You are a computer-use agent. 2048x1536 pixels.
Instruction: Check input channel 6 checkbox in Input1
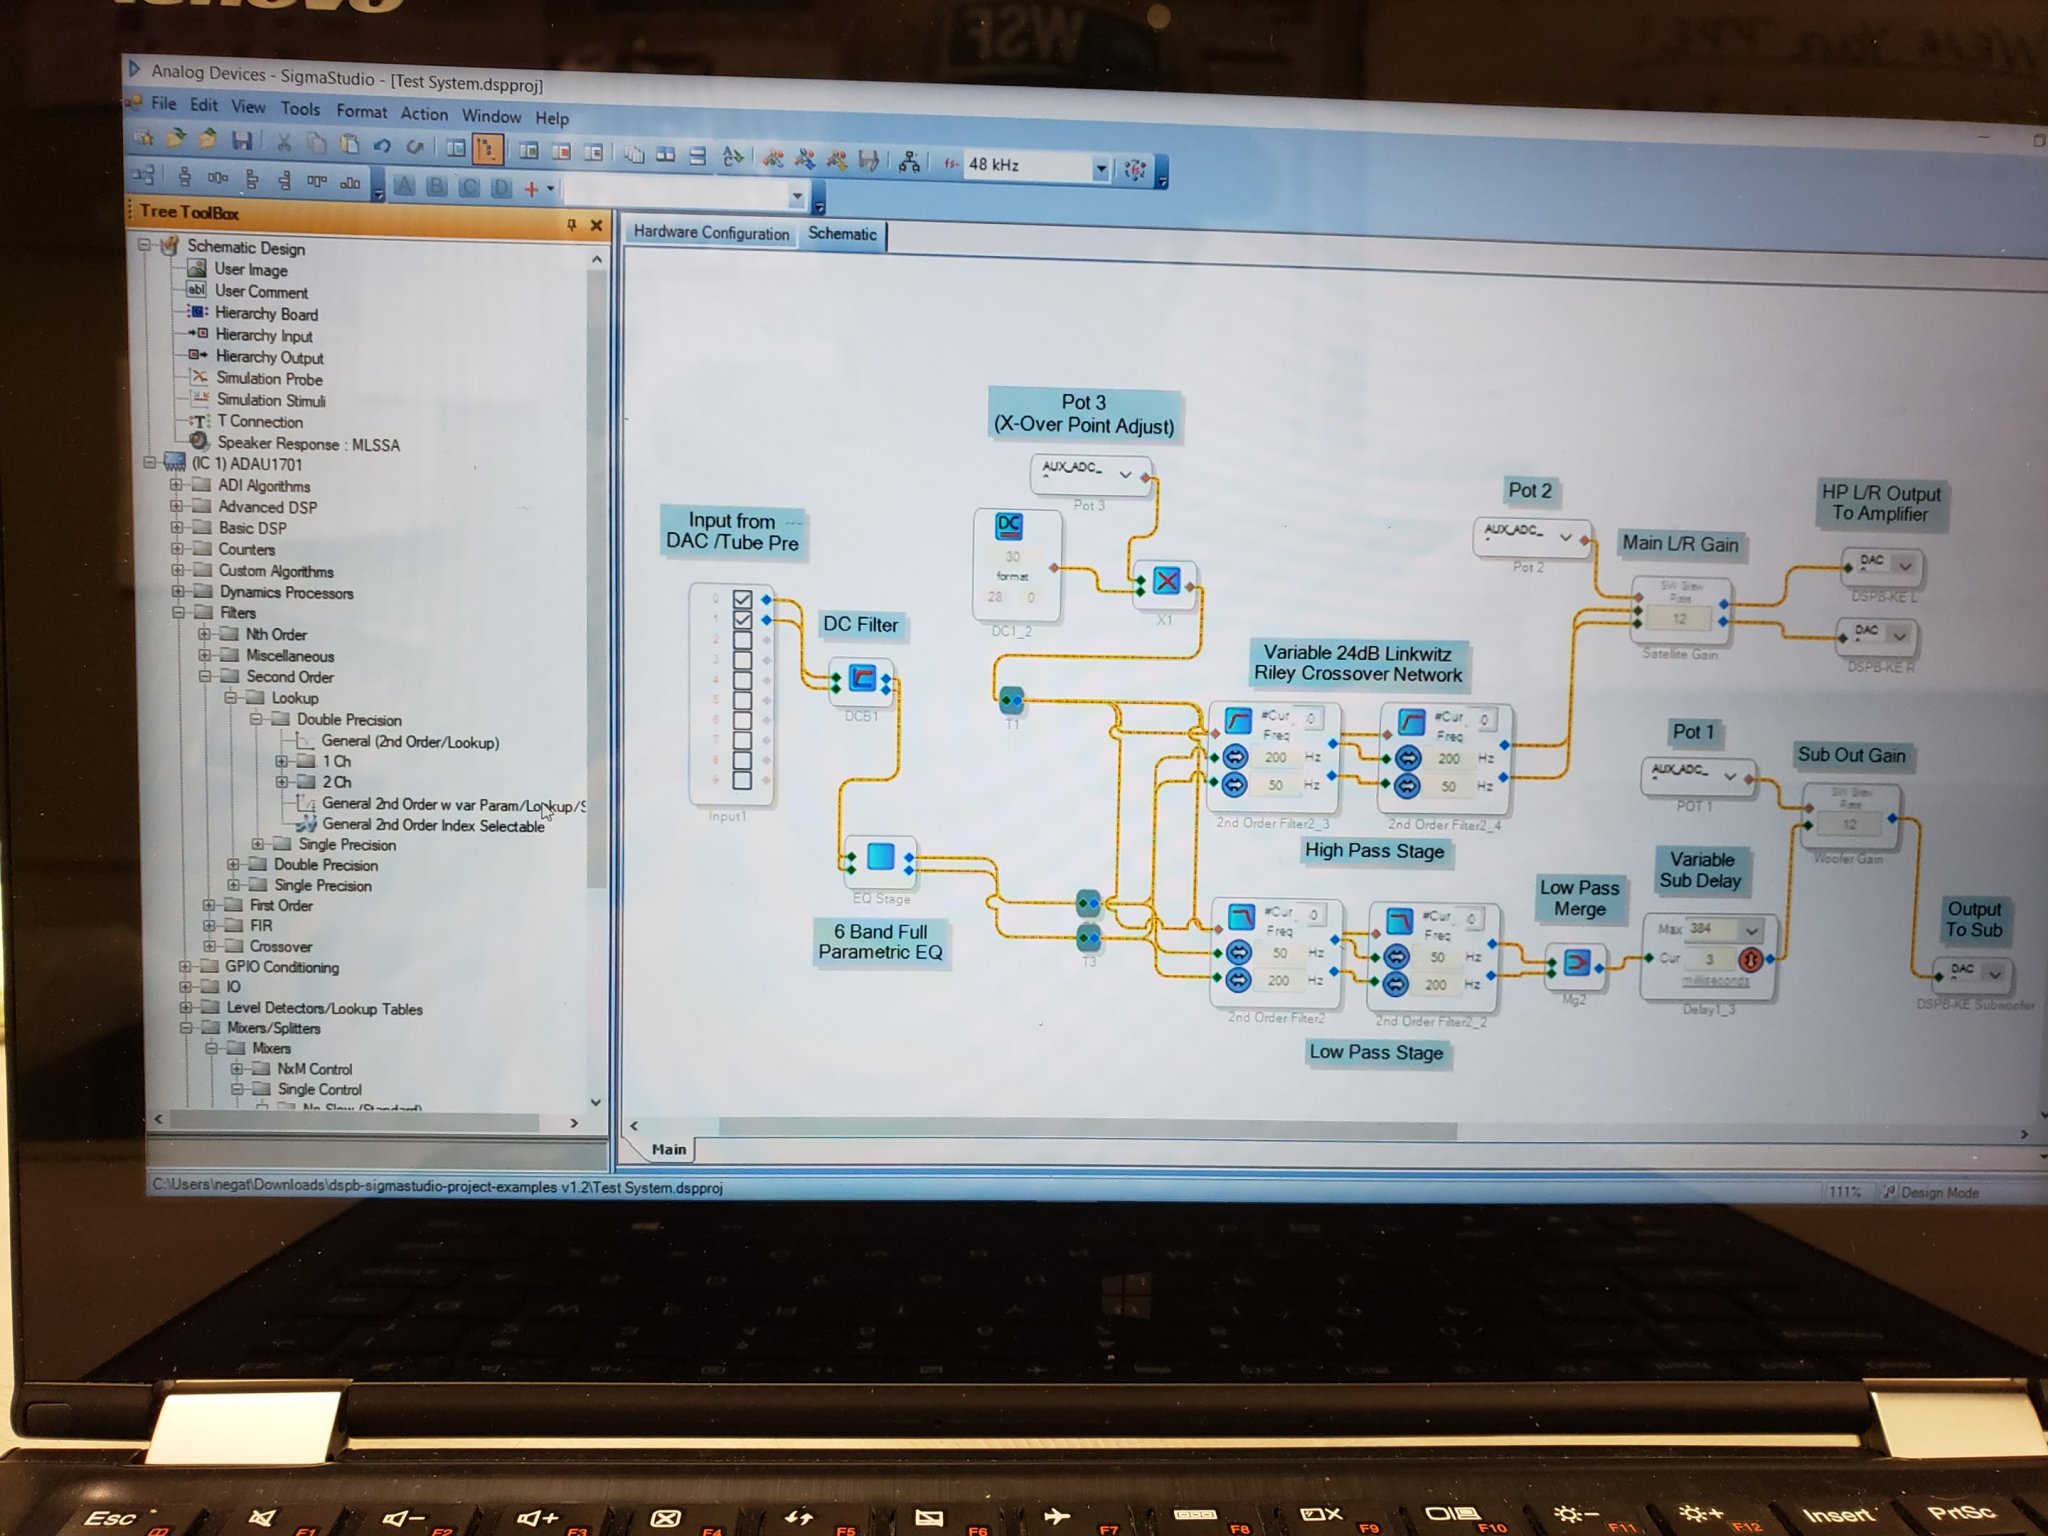click(742, 720)
